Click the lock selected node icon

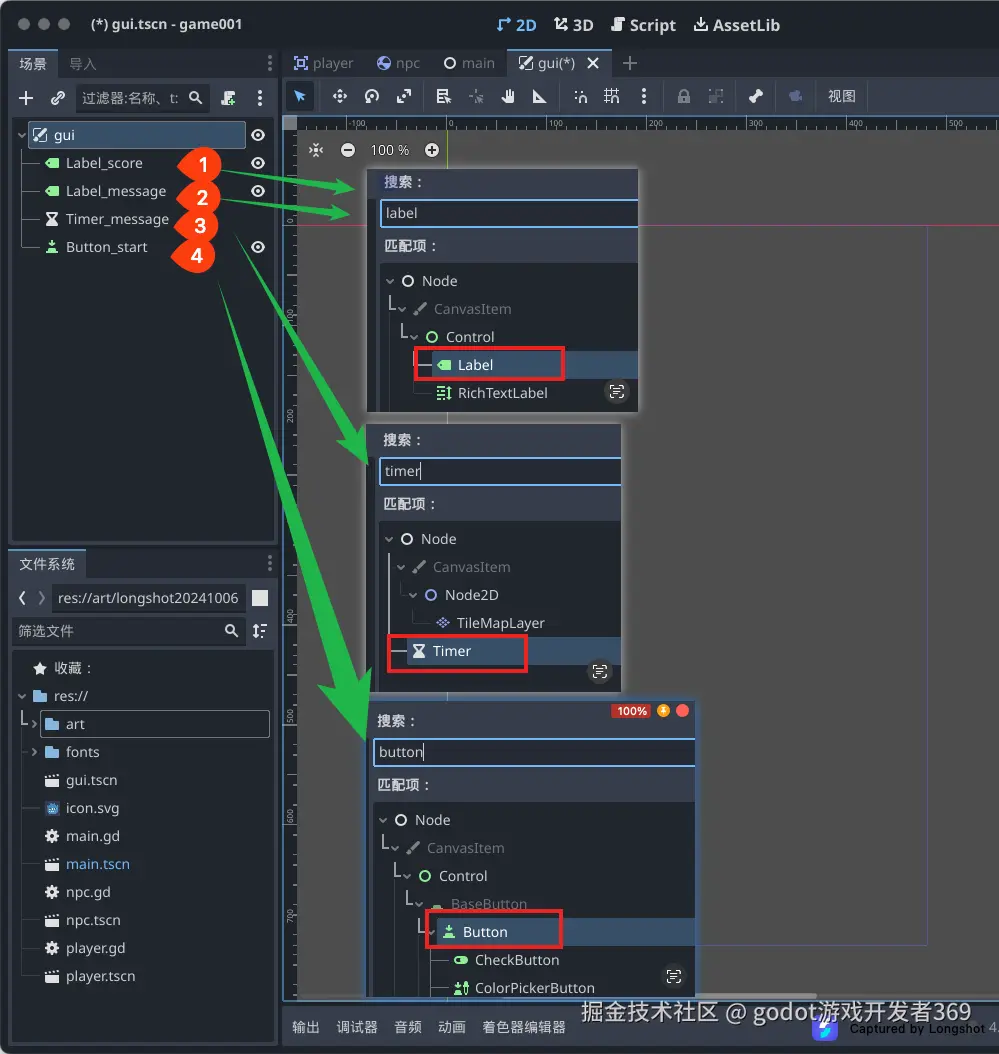[x=684, y=96]
